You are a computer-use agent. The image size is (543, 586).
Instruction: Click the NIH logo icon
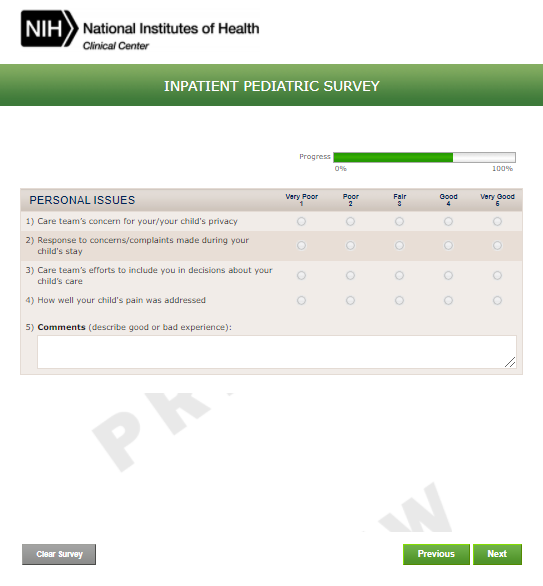49,28
